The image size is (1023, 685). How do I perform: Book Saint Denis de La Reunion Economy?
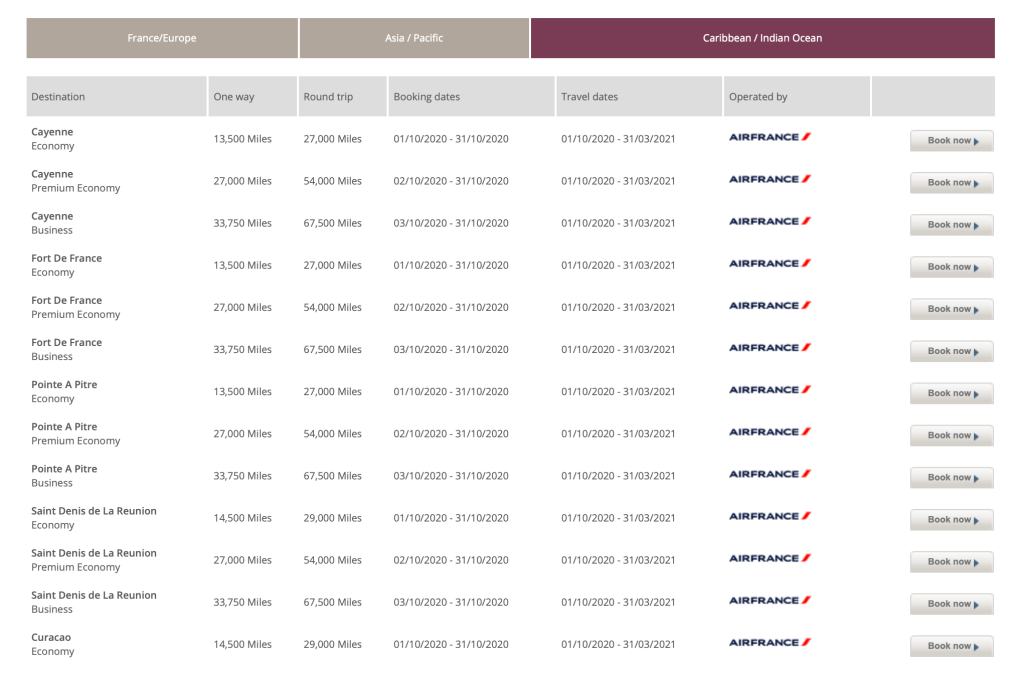coord(951,520)
